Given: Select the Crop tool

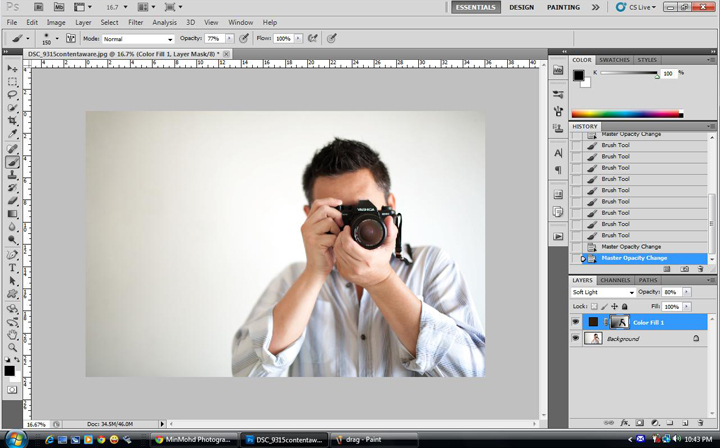Looking at the screenshot, I should point(12,120).
